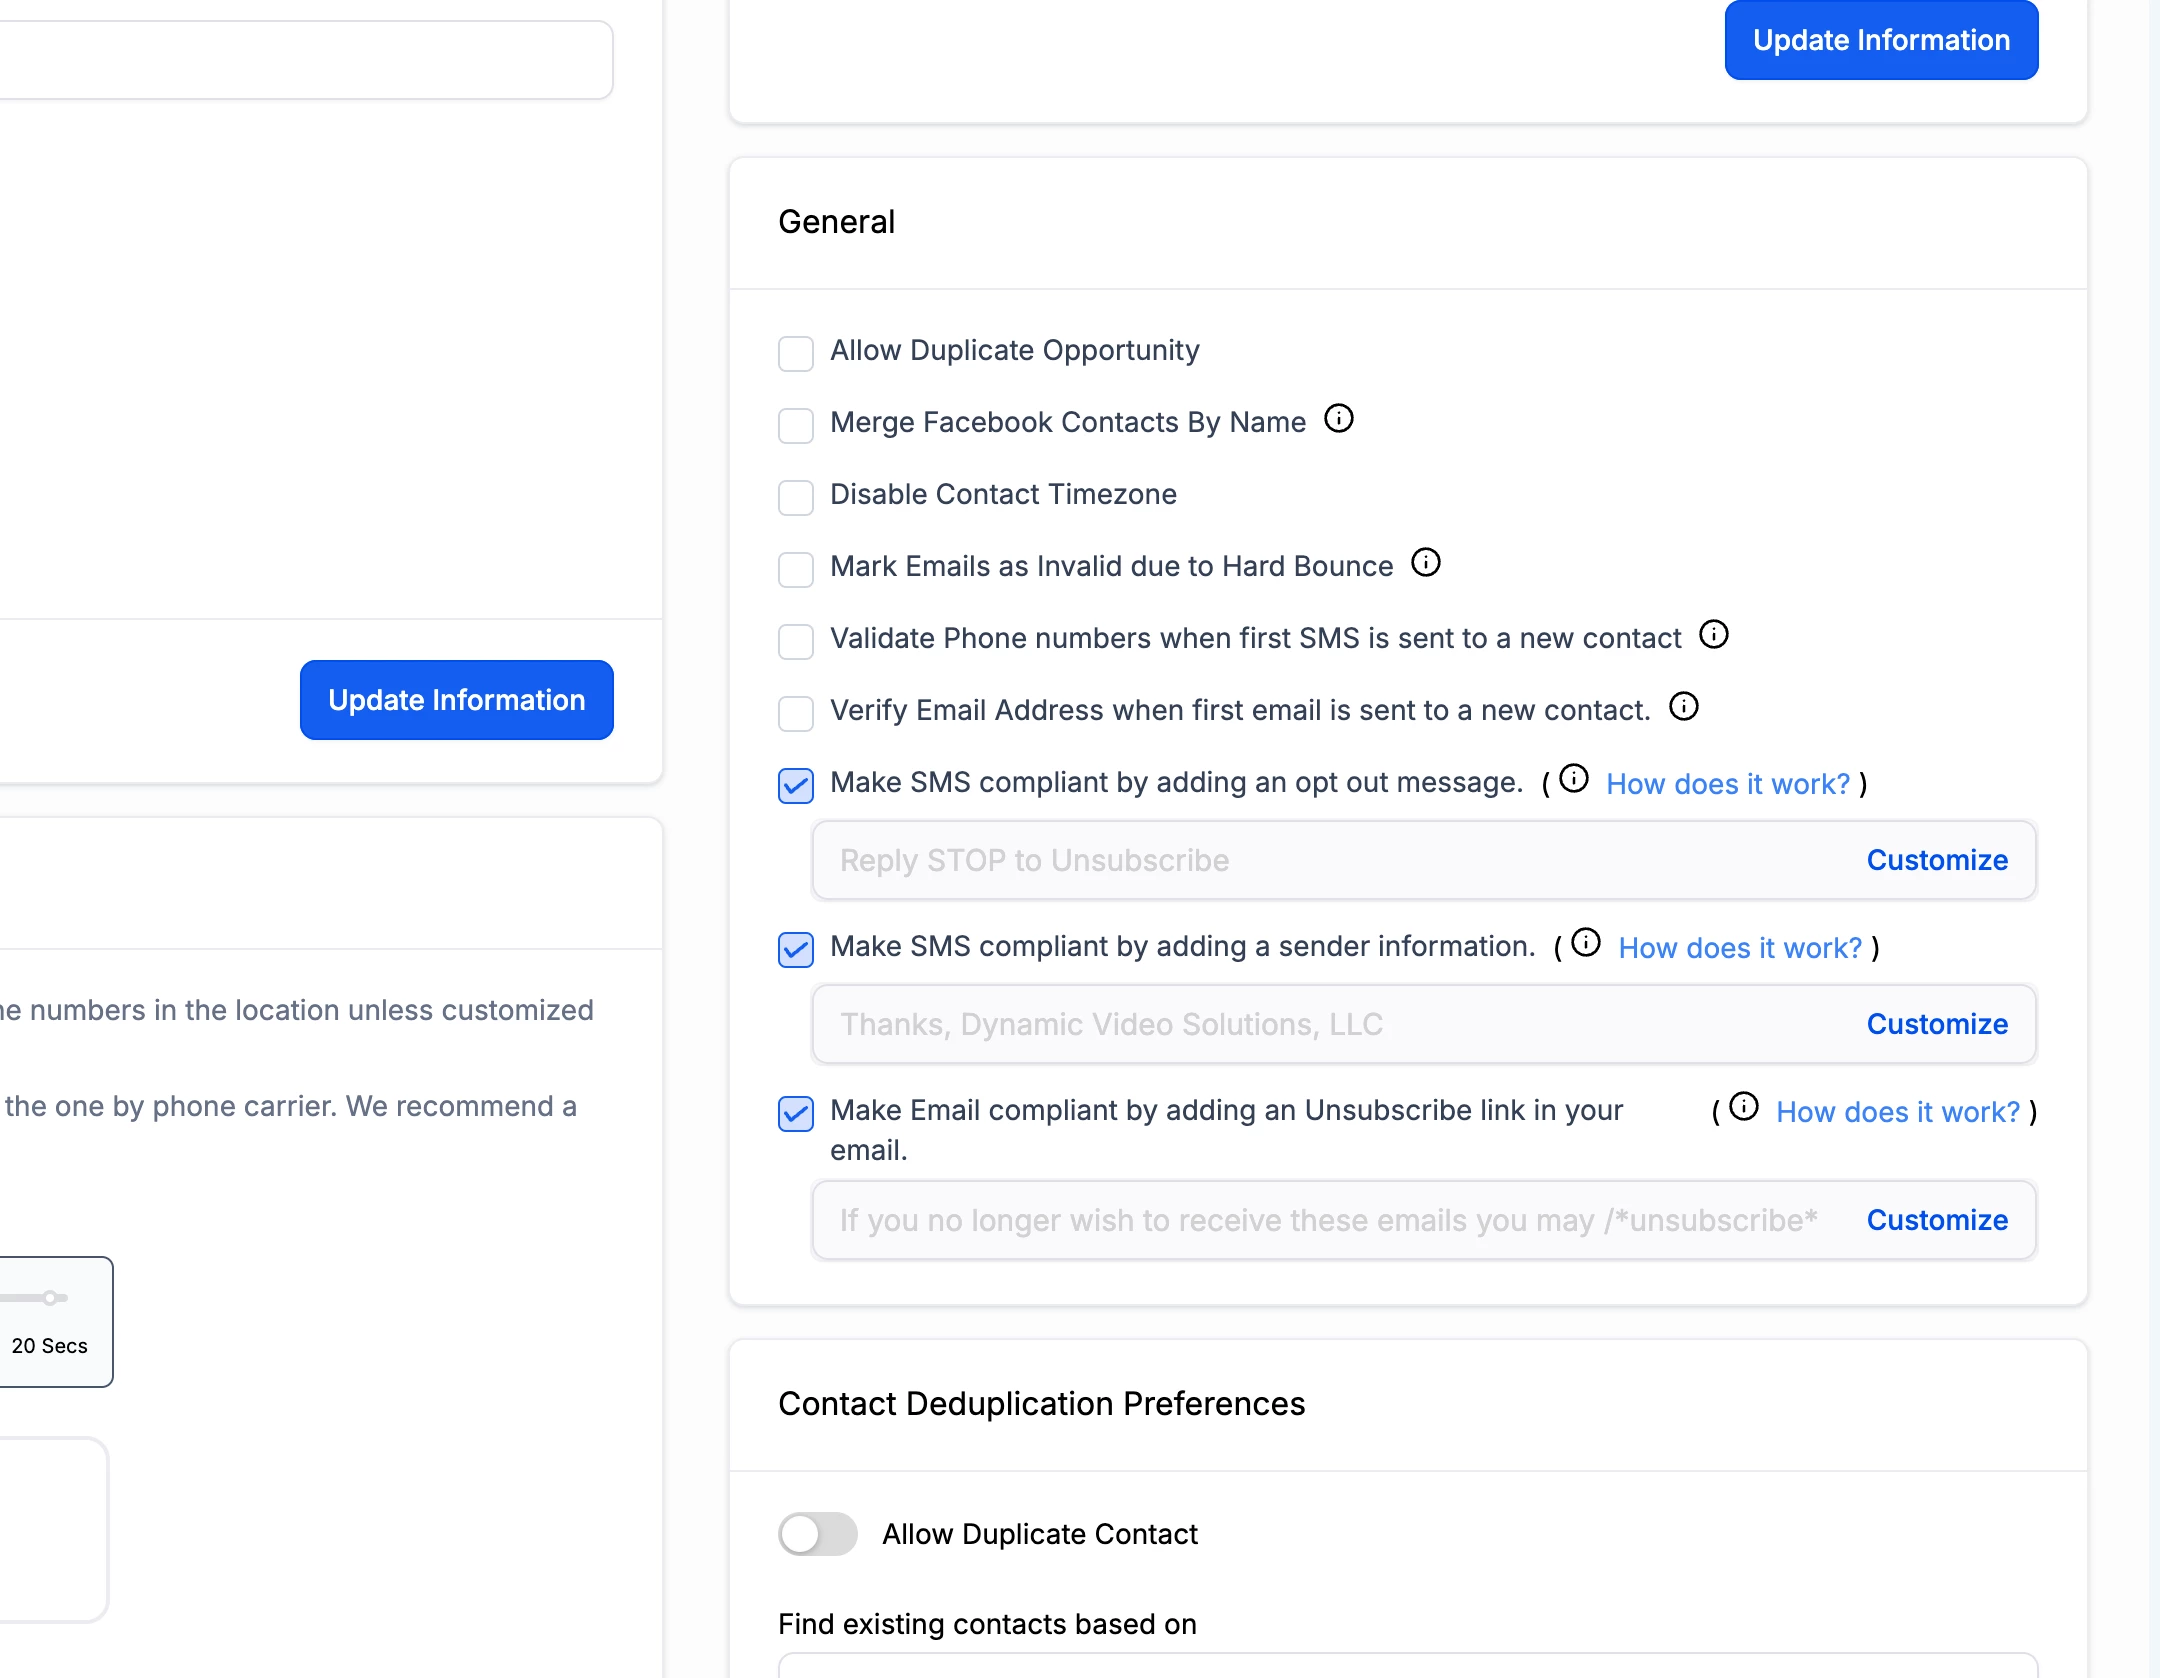2160x1678 pixels.
Task: Customize the Reply STOP to Unsubscribe message
Action: [1936, 860]
